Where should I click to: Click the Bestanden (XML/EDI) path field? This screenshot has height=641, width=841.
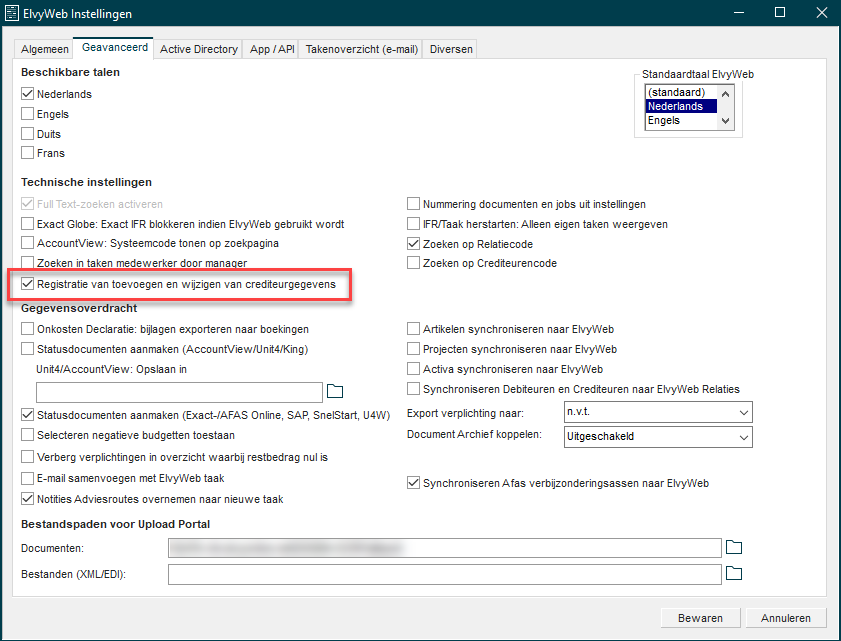(x=444, y=574)
